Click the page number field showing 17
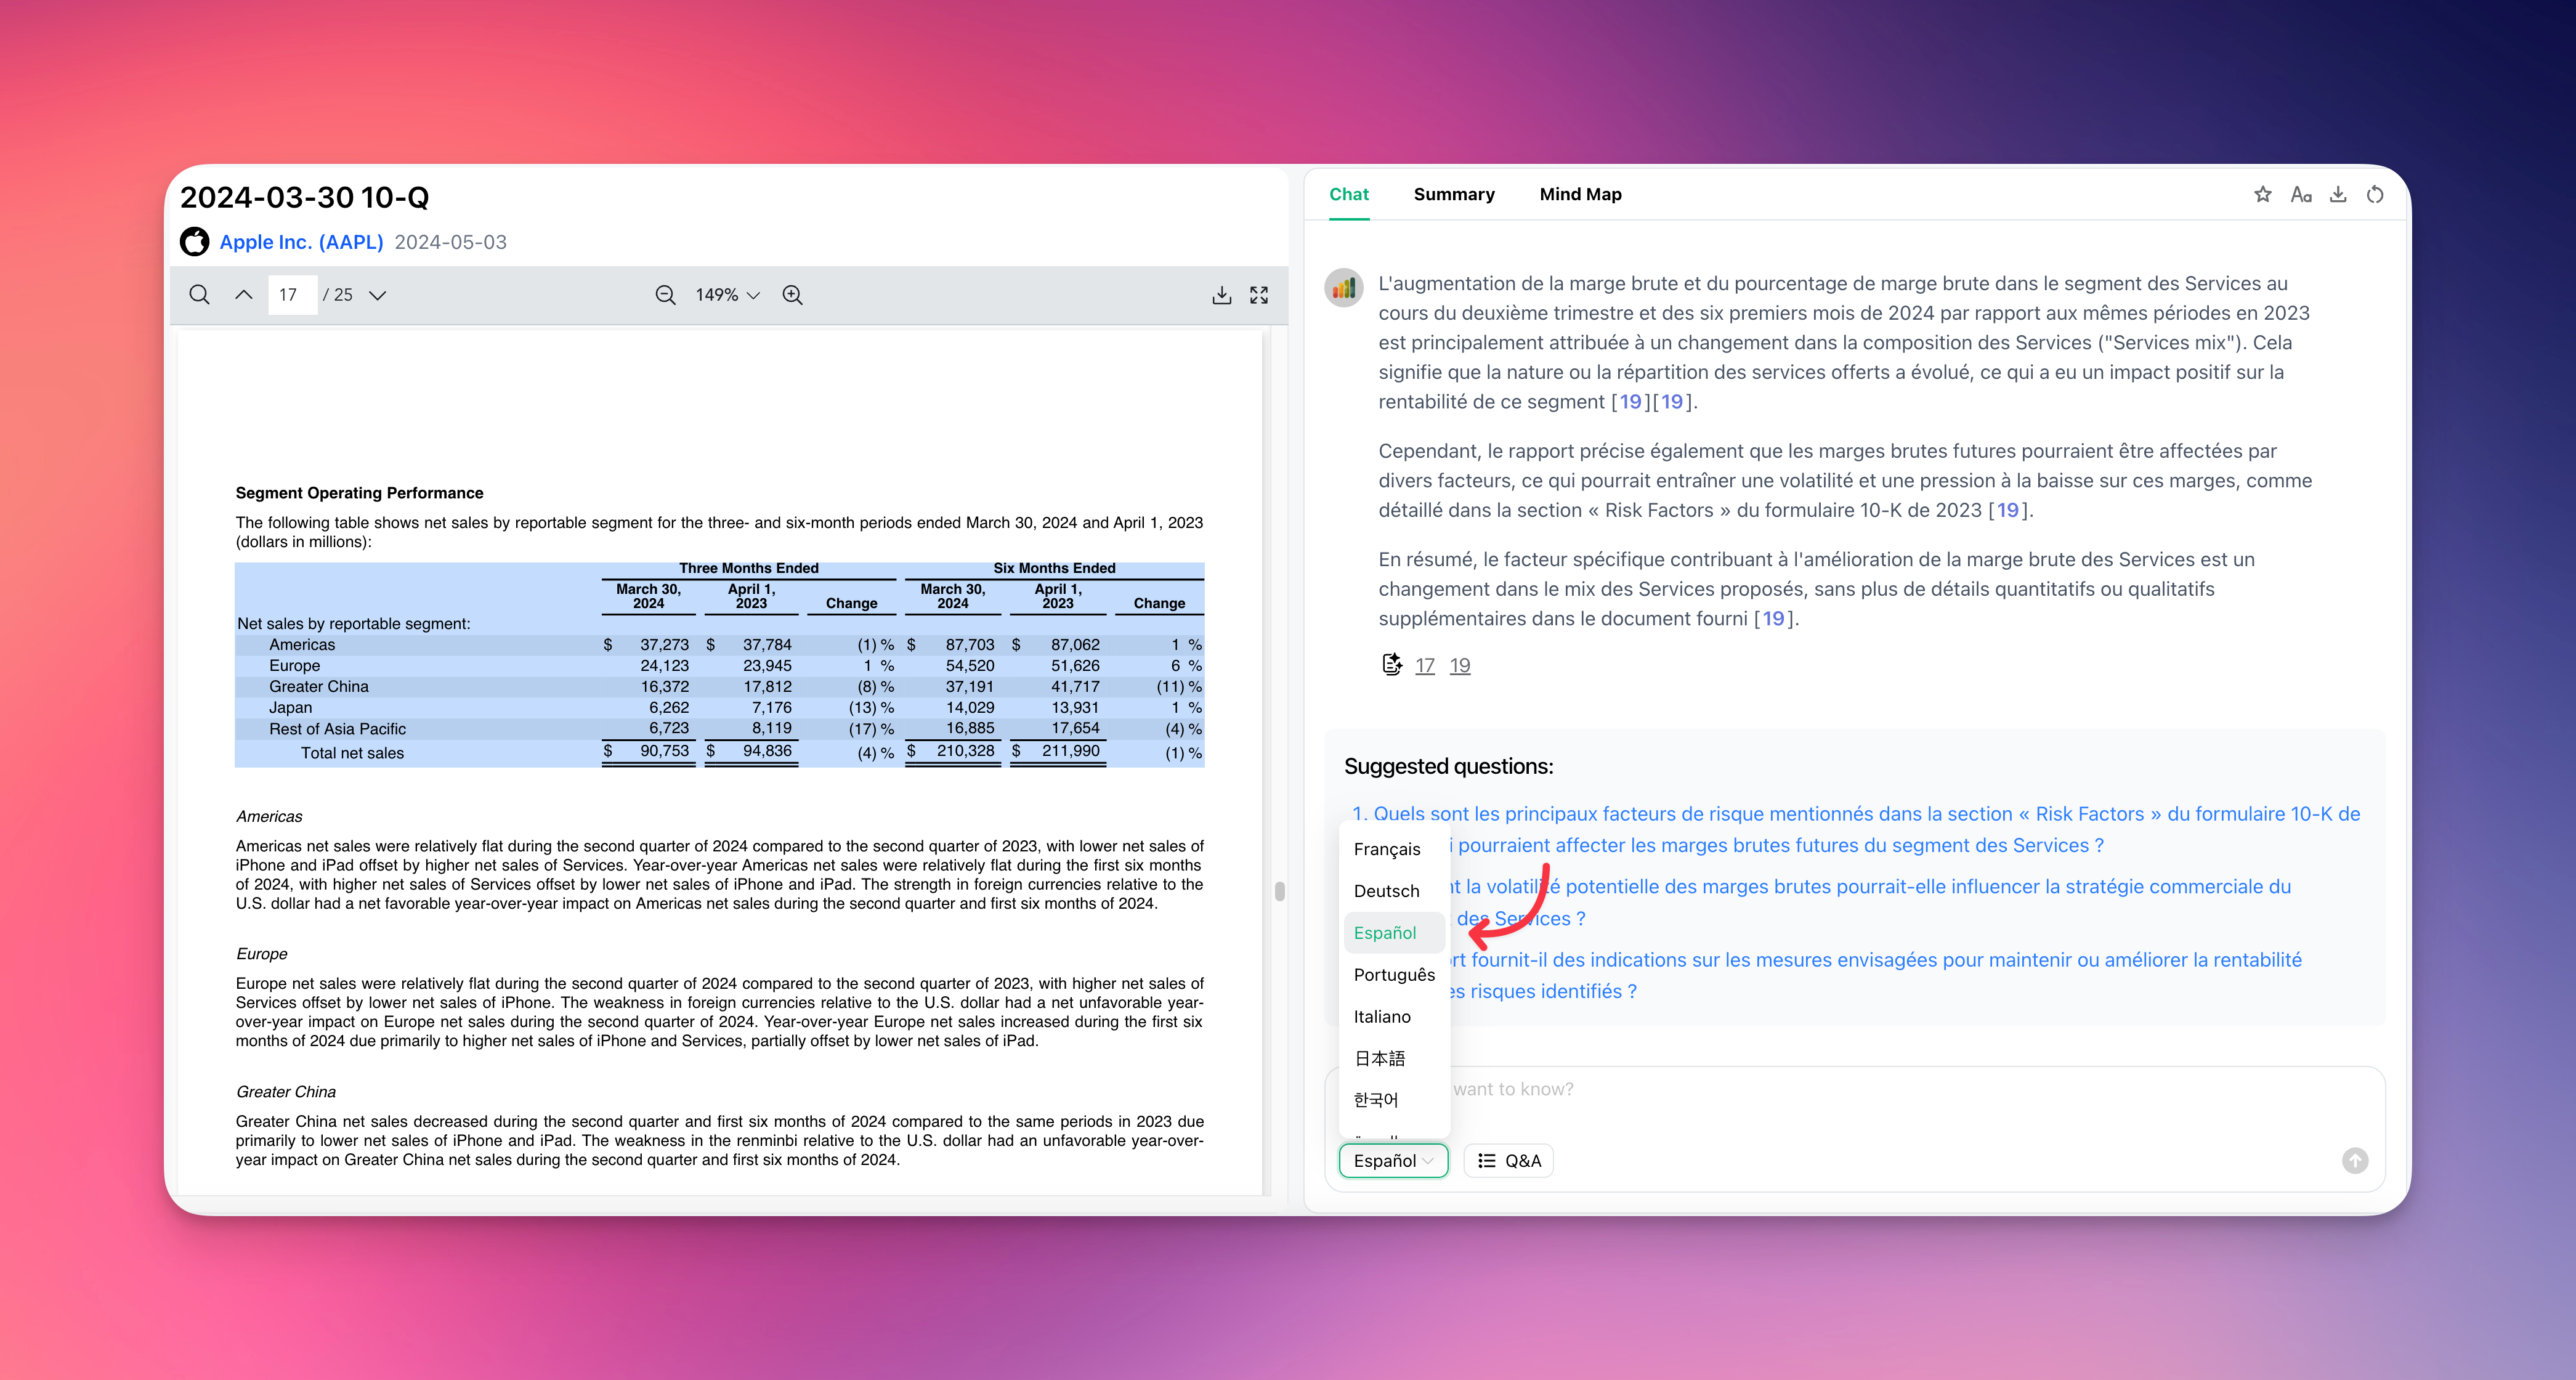Screen dimensions: 2576x1380 pyautogui.click(x=292, y=295)
